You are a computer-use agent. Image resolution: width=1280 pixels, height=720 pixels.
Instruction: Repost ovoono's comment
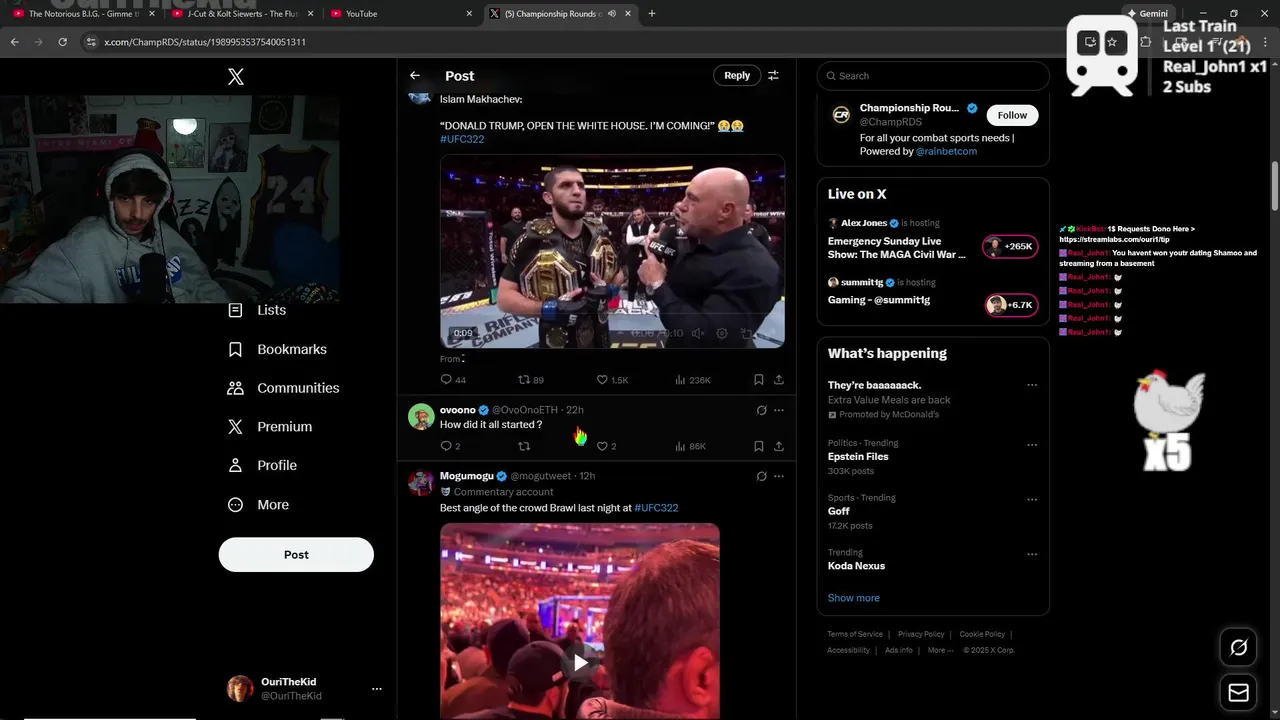(x=524, y=446)
